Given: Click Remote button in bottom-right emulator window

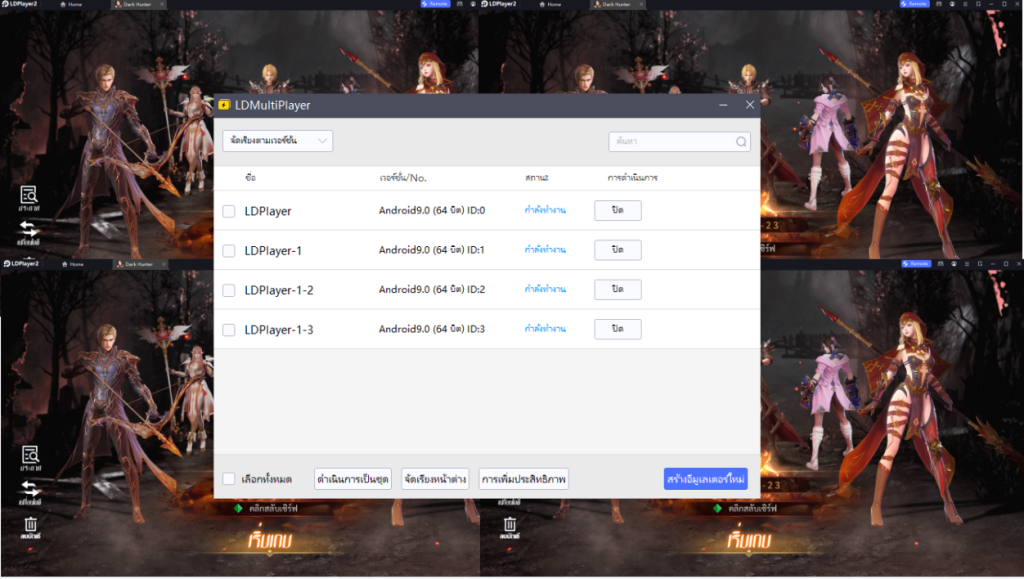Looking at the screenshot, I should (916, 264).
